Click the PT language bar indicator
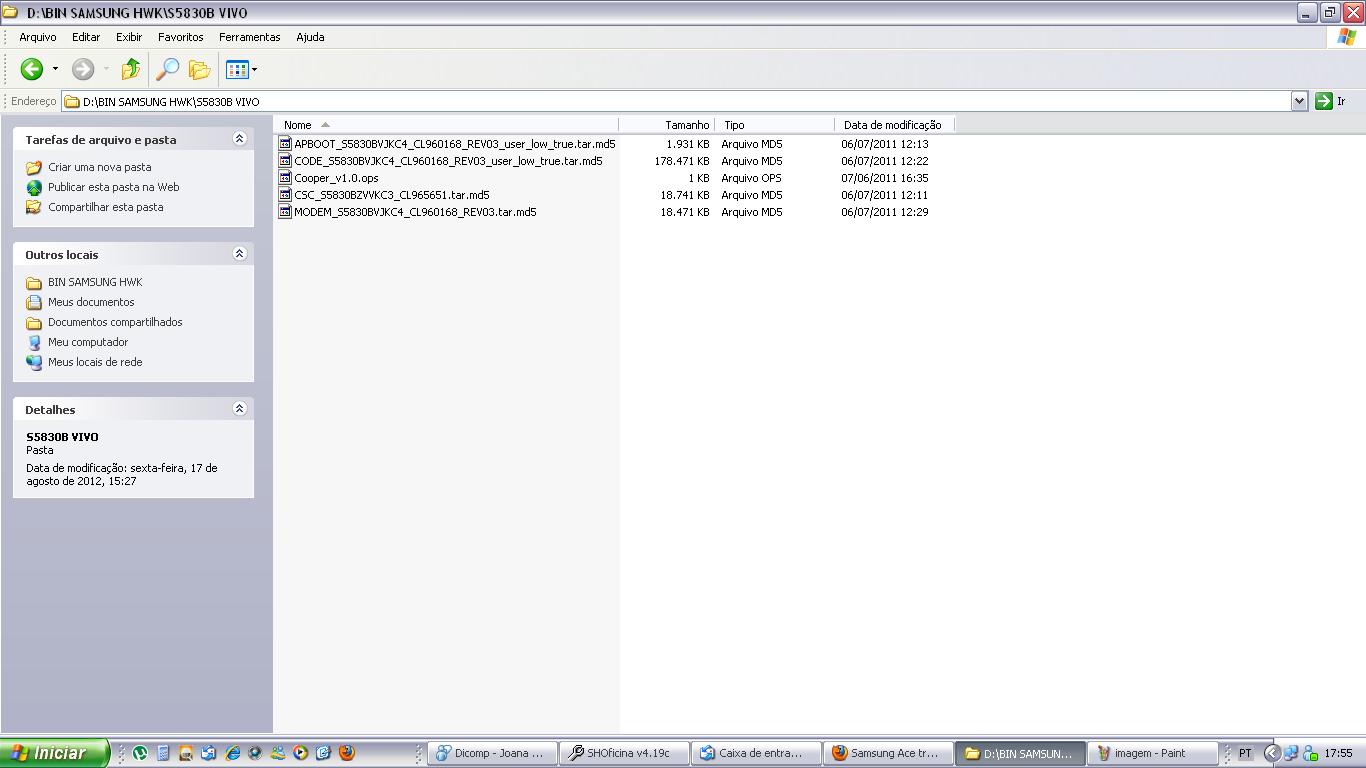Image resolution: width=1366 pixels, height=768 pixels. click(x=1245, y=753)
